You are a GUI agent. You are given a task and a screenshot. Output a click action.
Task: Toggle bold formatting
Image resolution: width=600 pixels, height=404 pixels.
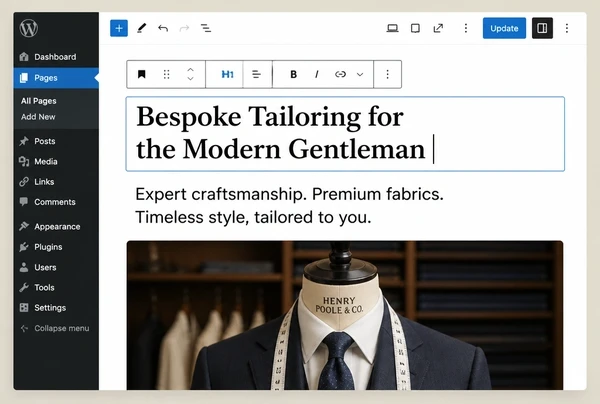click(293, 74)
